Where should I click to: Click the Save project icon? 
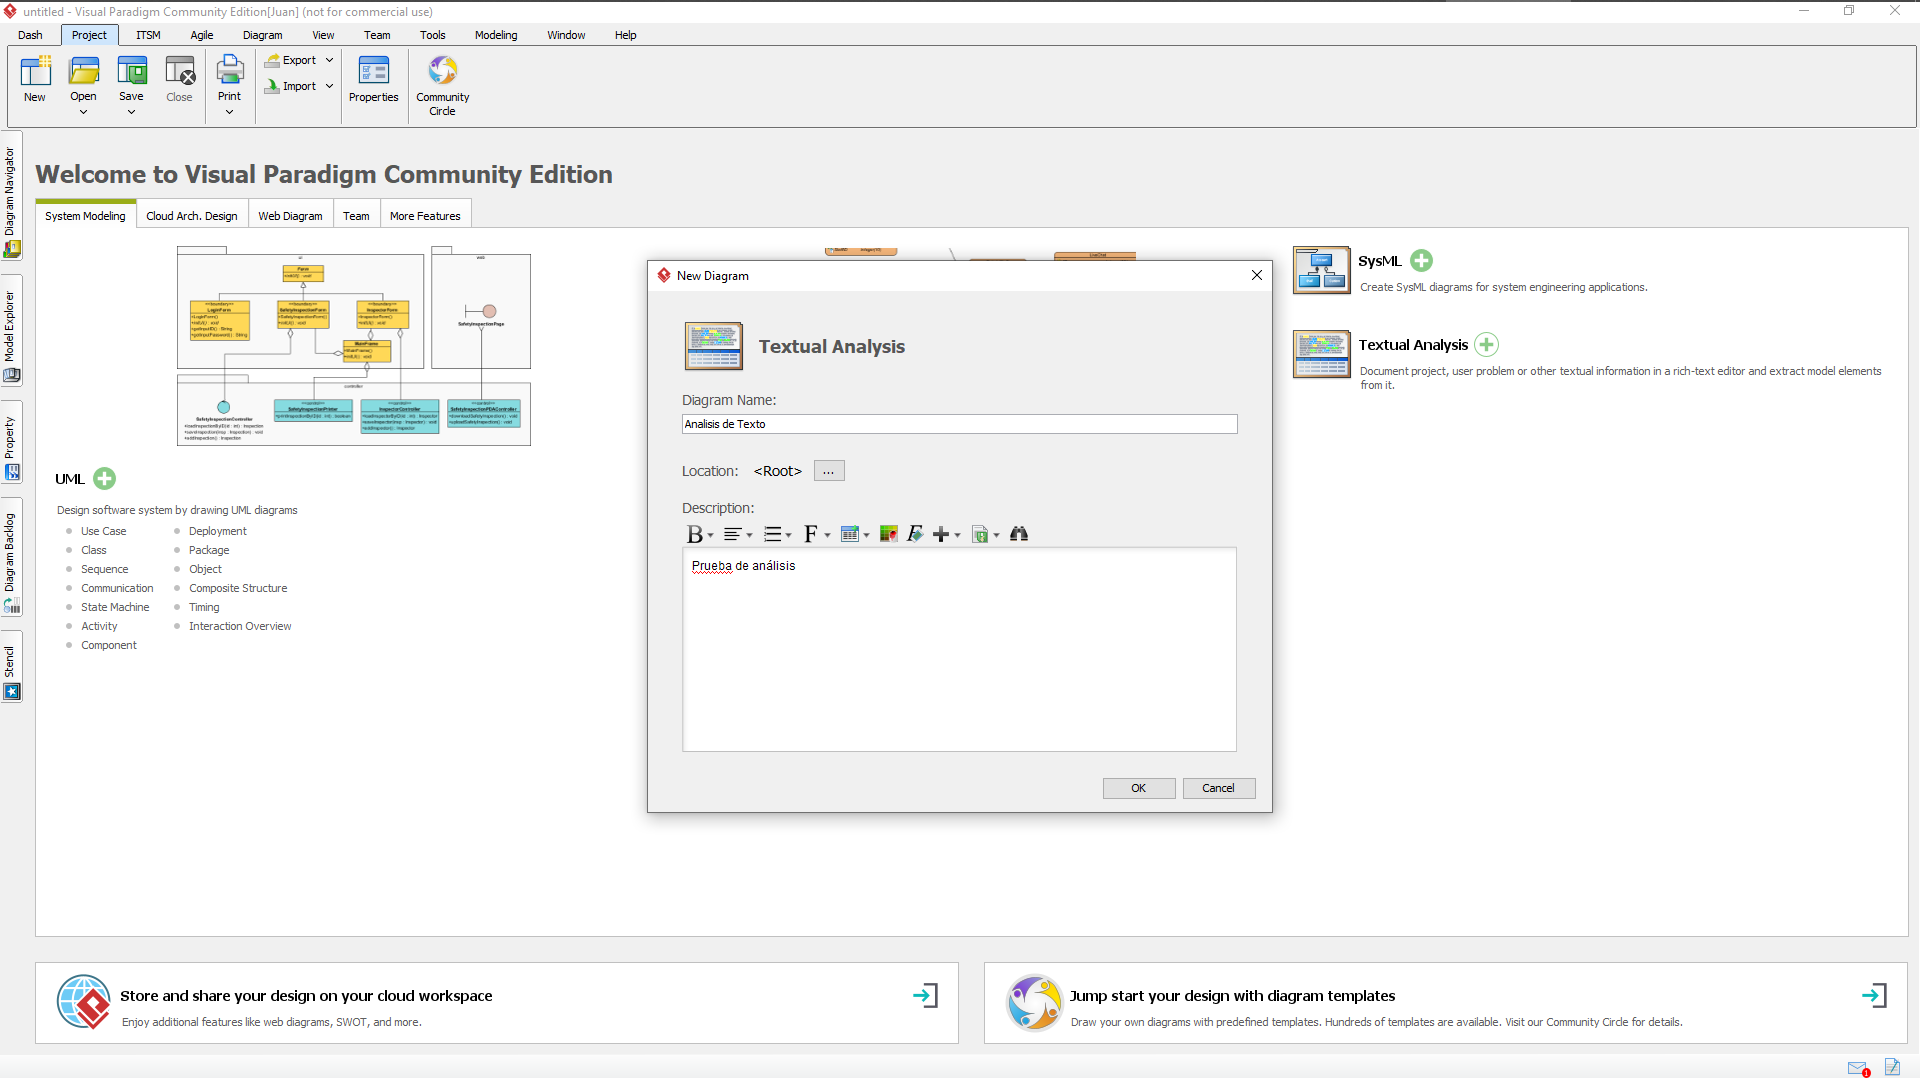[131, 71]
